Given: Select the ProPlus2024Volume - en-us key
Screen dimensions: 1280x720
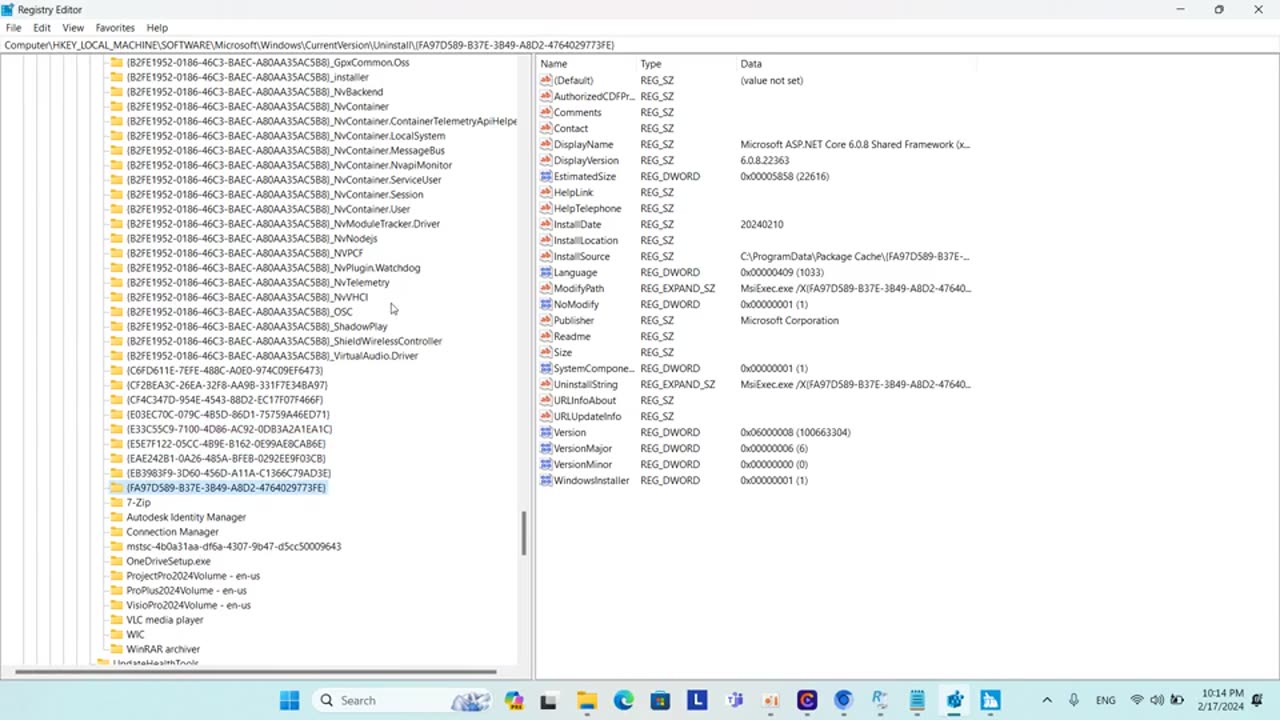Looking at the screenshot, I should (x=186, y=590).
